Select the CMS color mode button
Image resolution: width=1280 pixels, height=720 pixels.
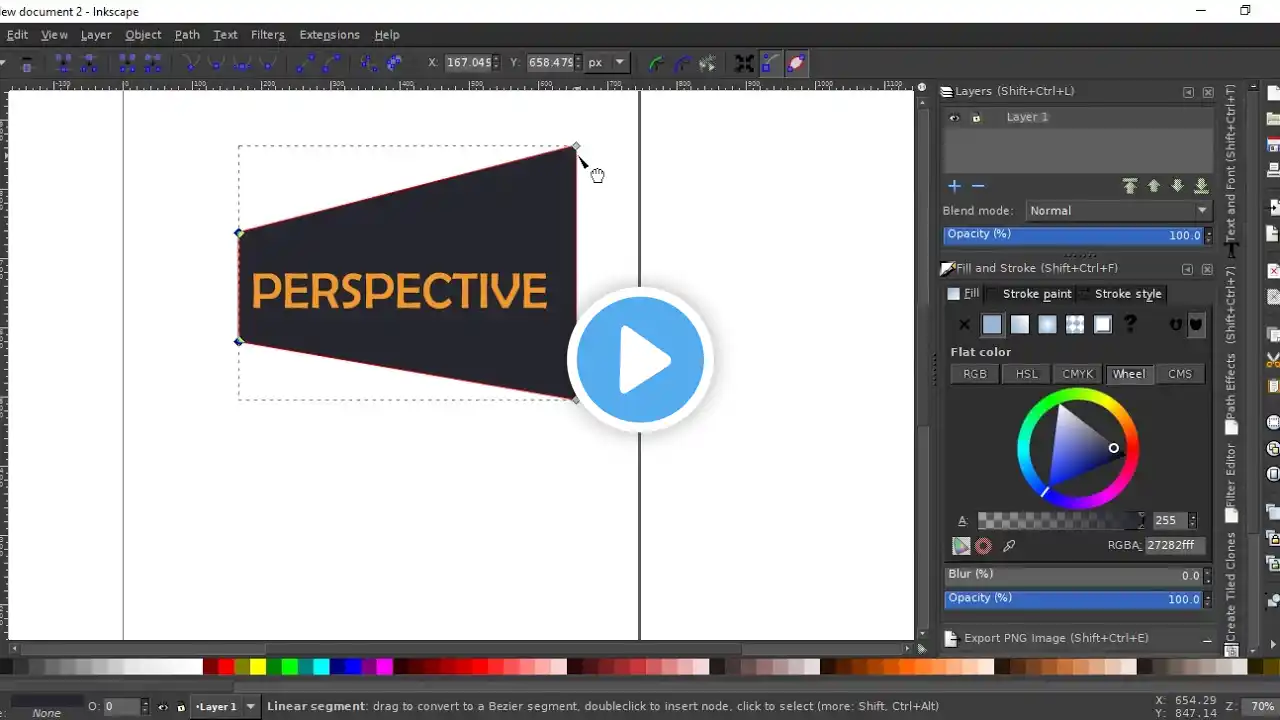1180,374
